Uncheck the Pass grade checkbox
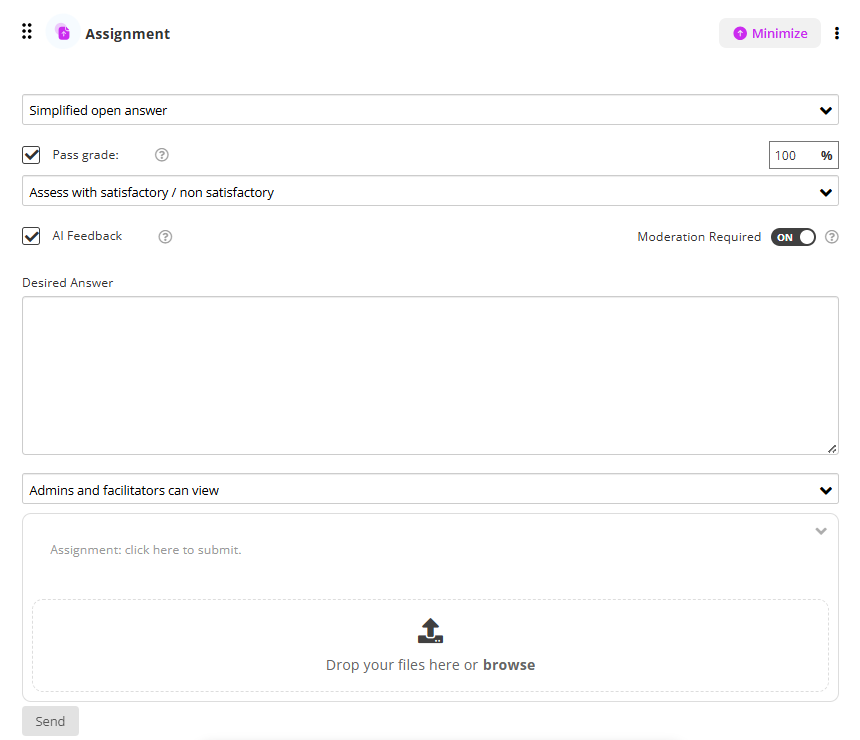The width and height of the screenshot is (860, 740). 32,155
